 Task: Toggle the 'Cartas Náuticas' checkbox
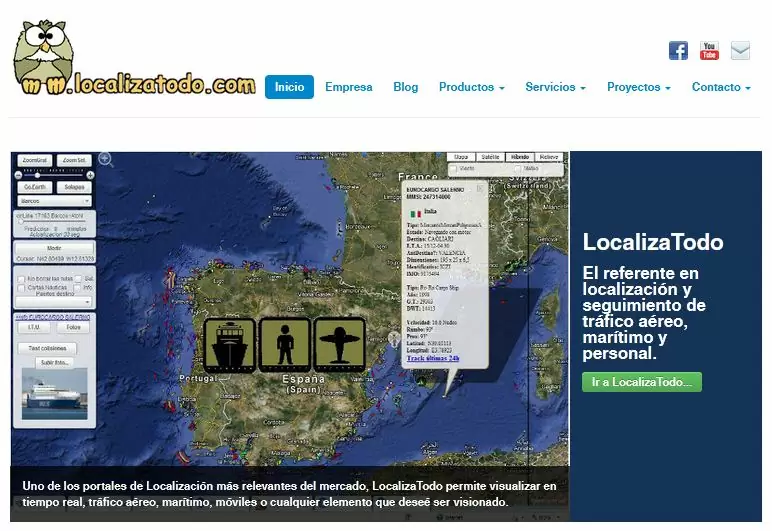[21, 287]
